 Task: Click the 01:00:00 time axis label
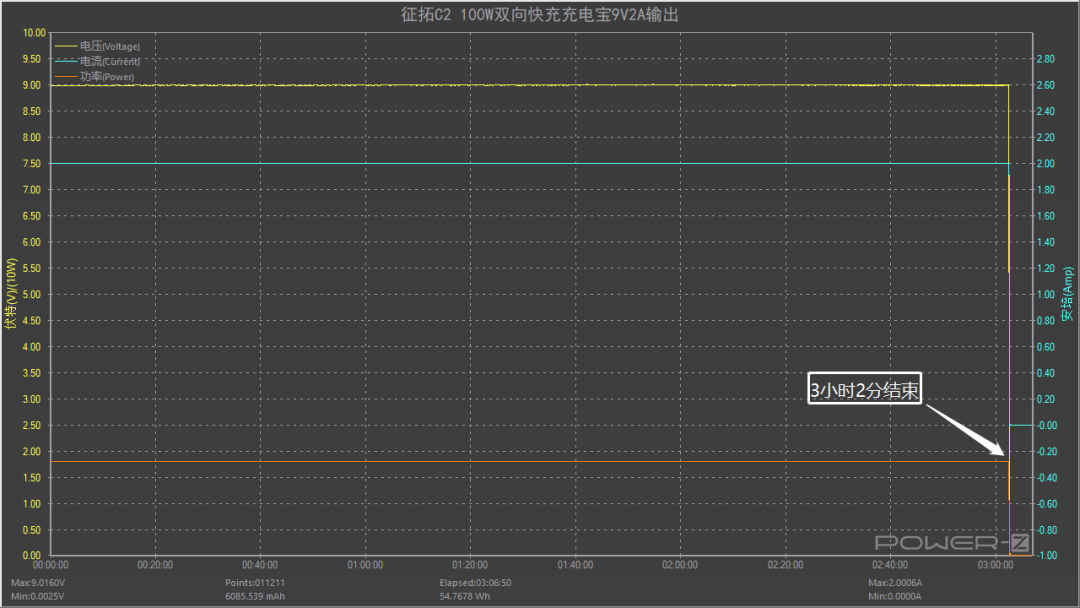pyautogui.click(x=365, y=565)
